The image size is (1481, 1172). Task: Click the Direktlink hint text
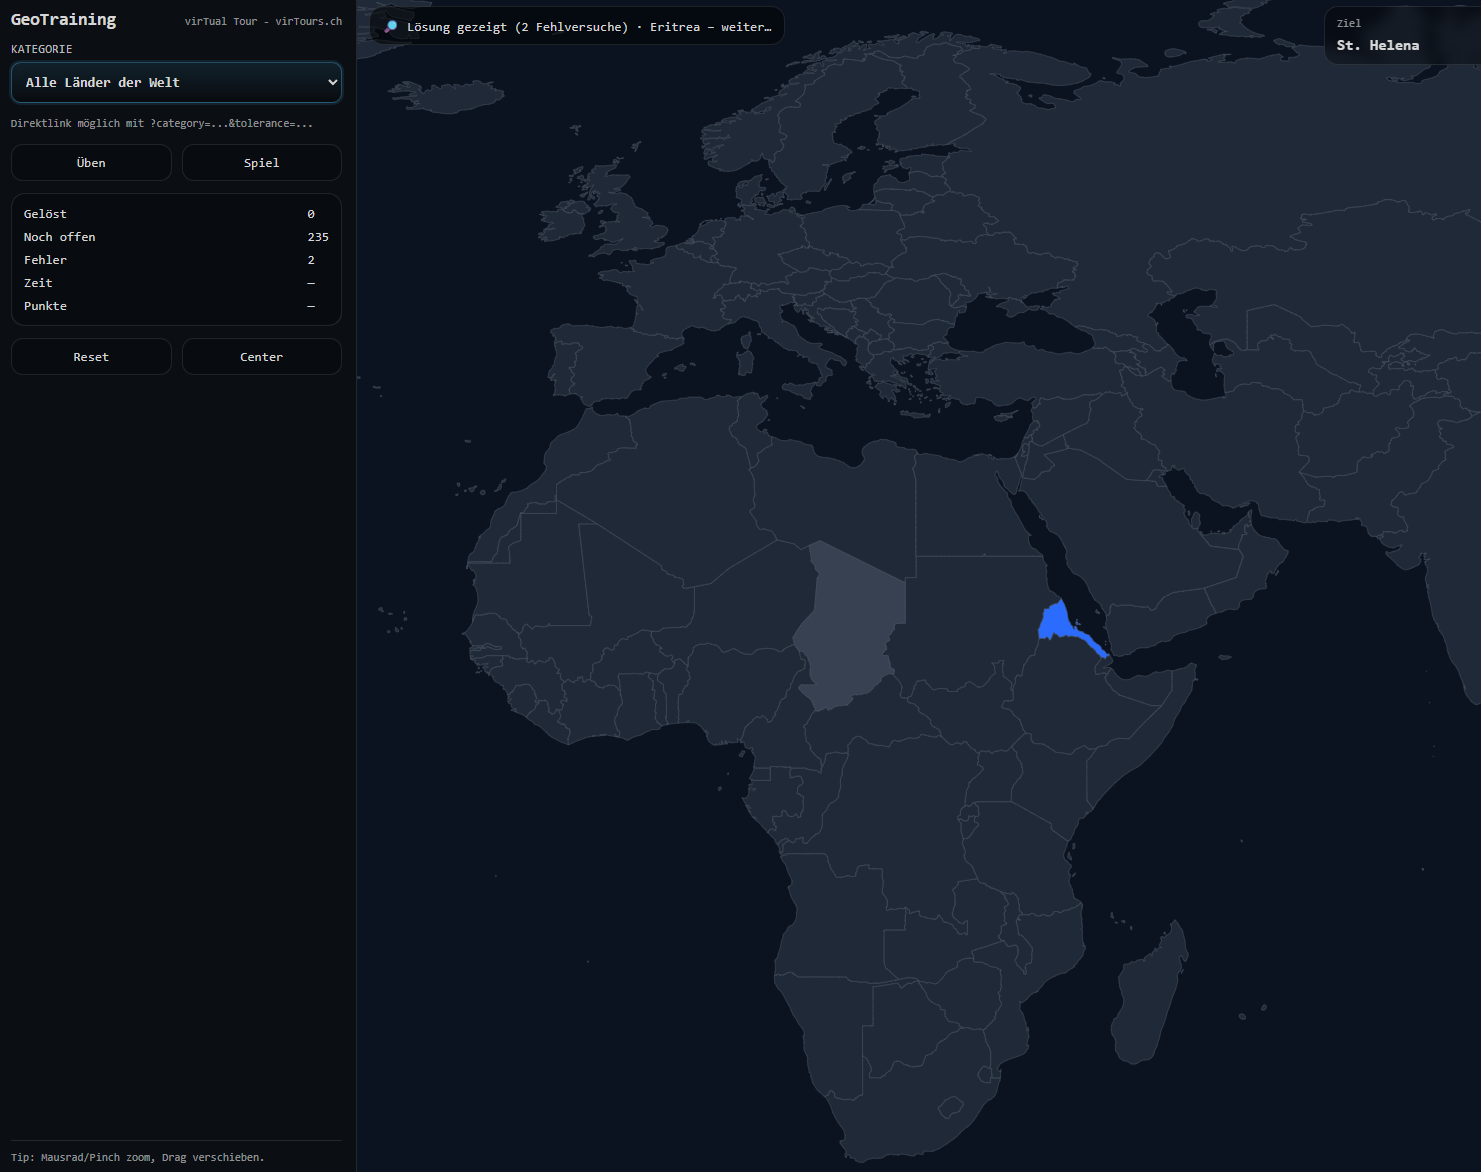click(x=162, y=123)
